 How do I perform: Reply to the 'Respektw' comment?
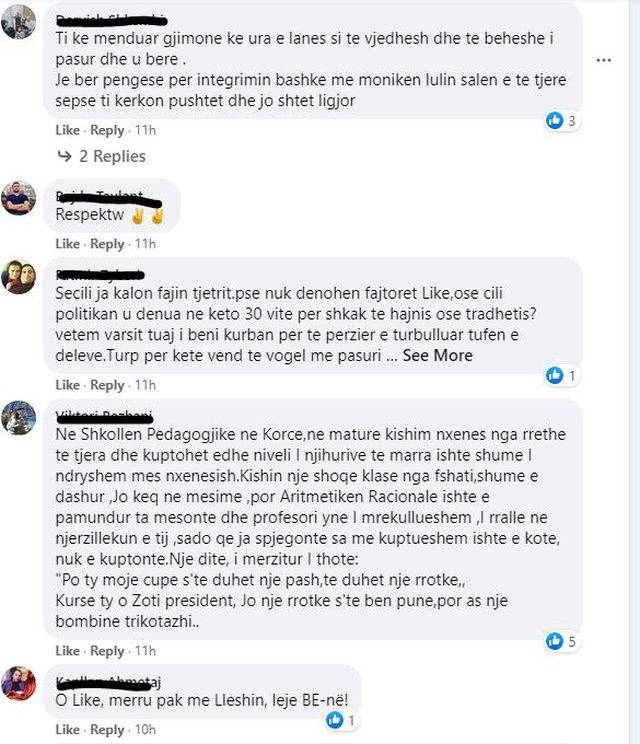pyautogui.click(x=107, y=244)
